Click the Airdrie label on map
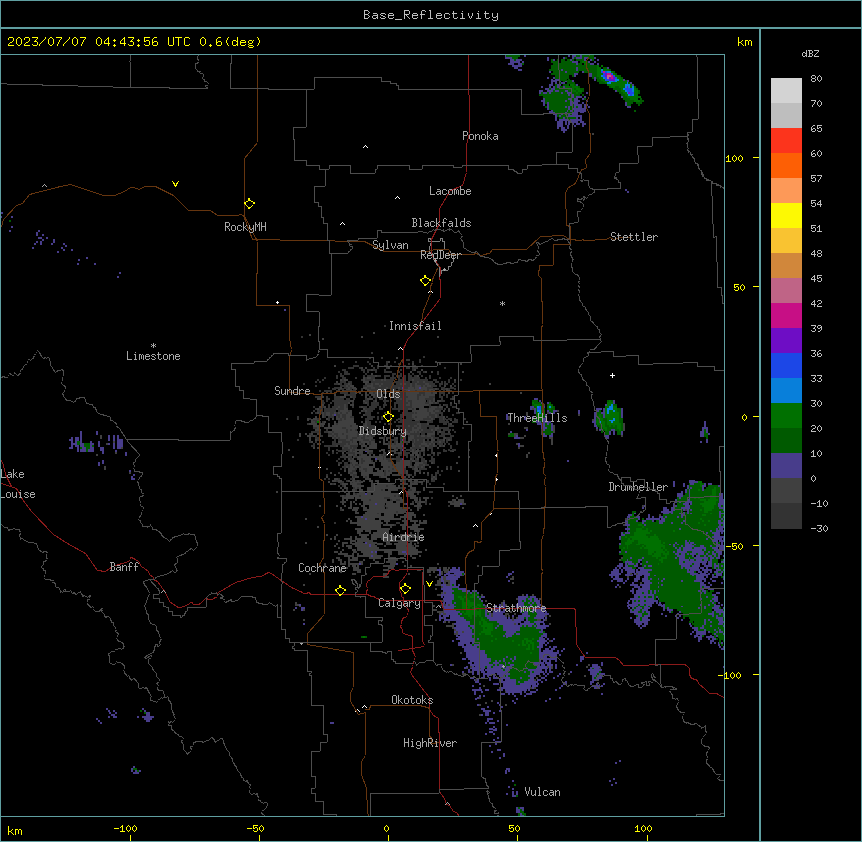The image size is (862, 842). tap(403, 537)
